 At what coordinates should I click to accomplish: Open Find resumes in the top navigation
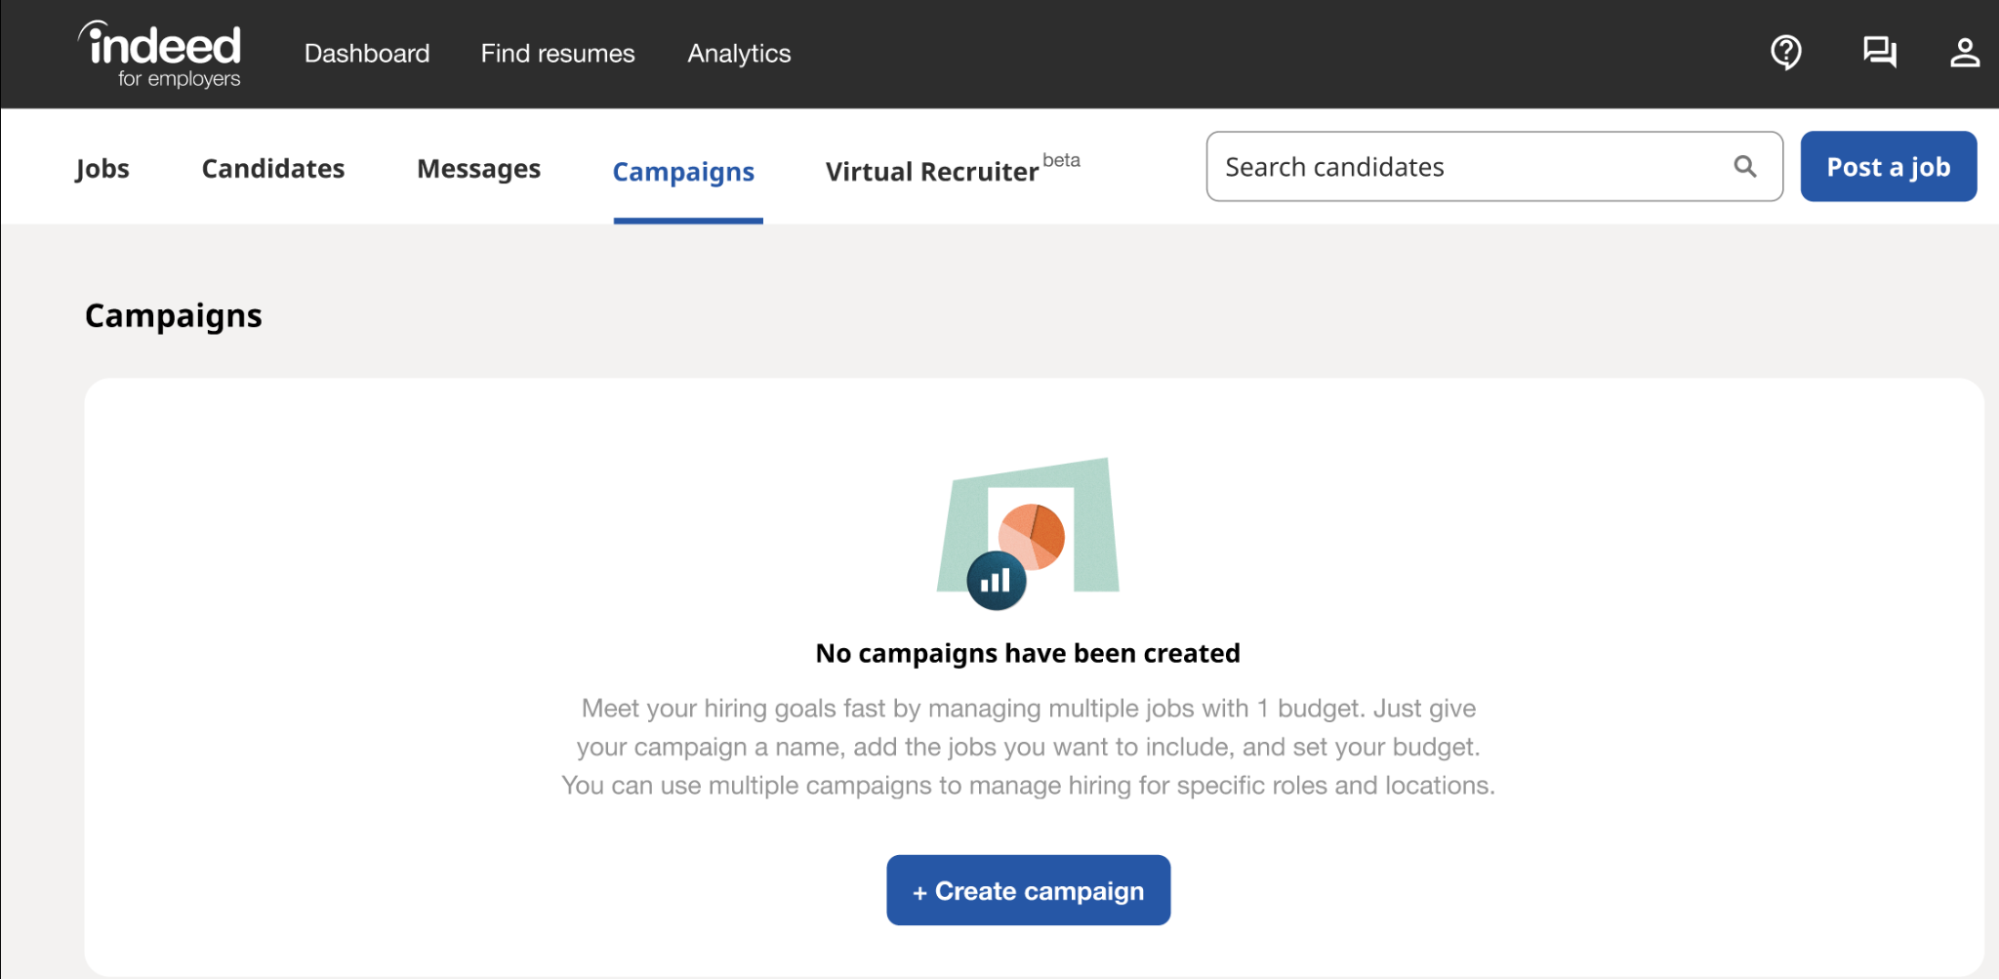coord(557,54)
